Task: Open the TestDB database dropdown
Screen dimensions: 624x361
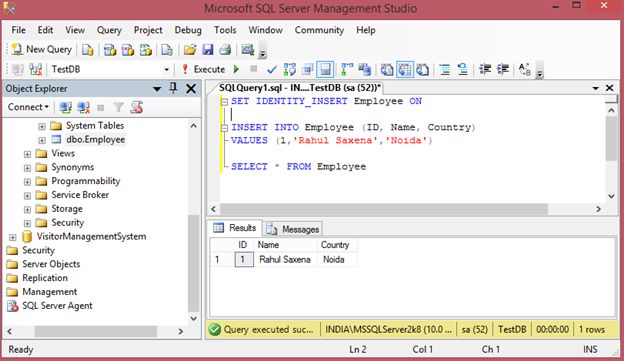Action: coord(166,70)
